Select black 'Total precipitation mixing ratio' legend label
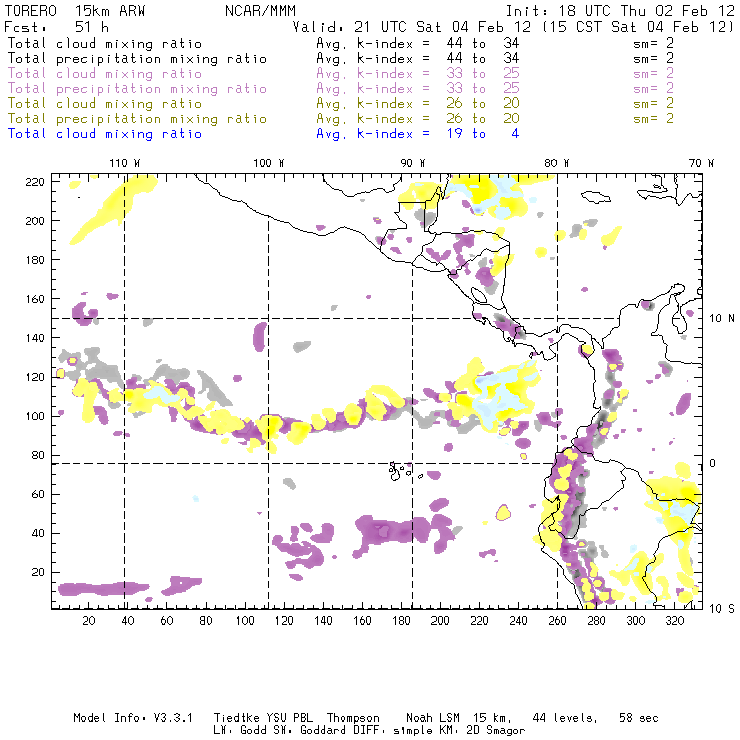The width and height of the screenshot is (740, 740). [137, 59]
